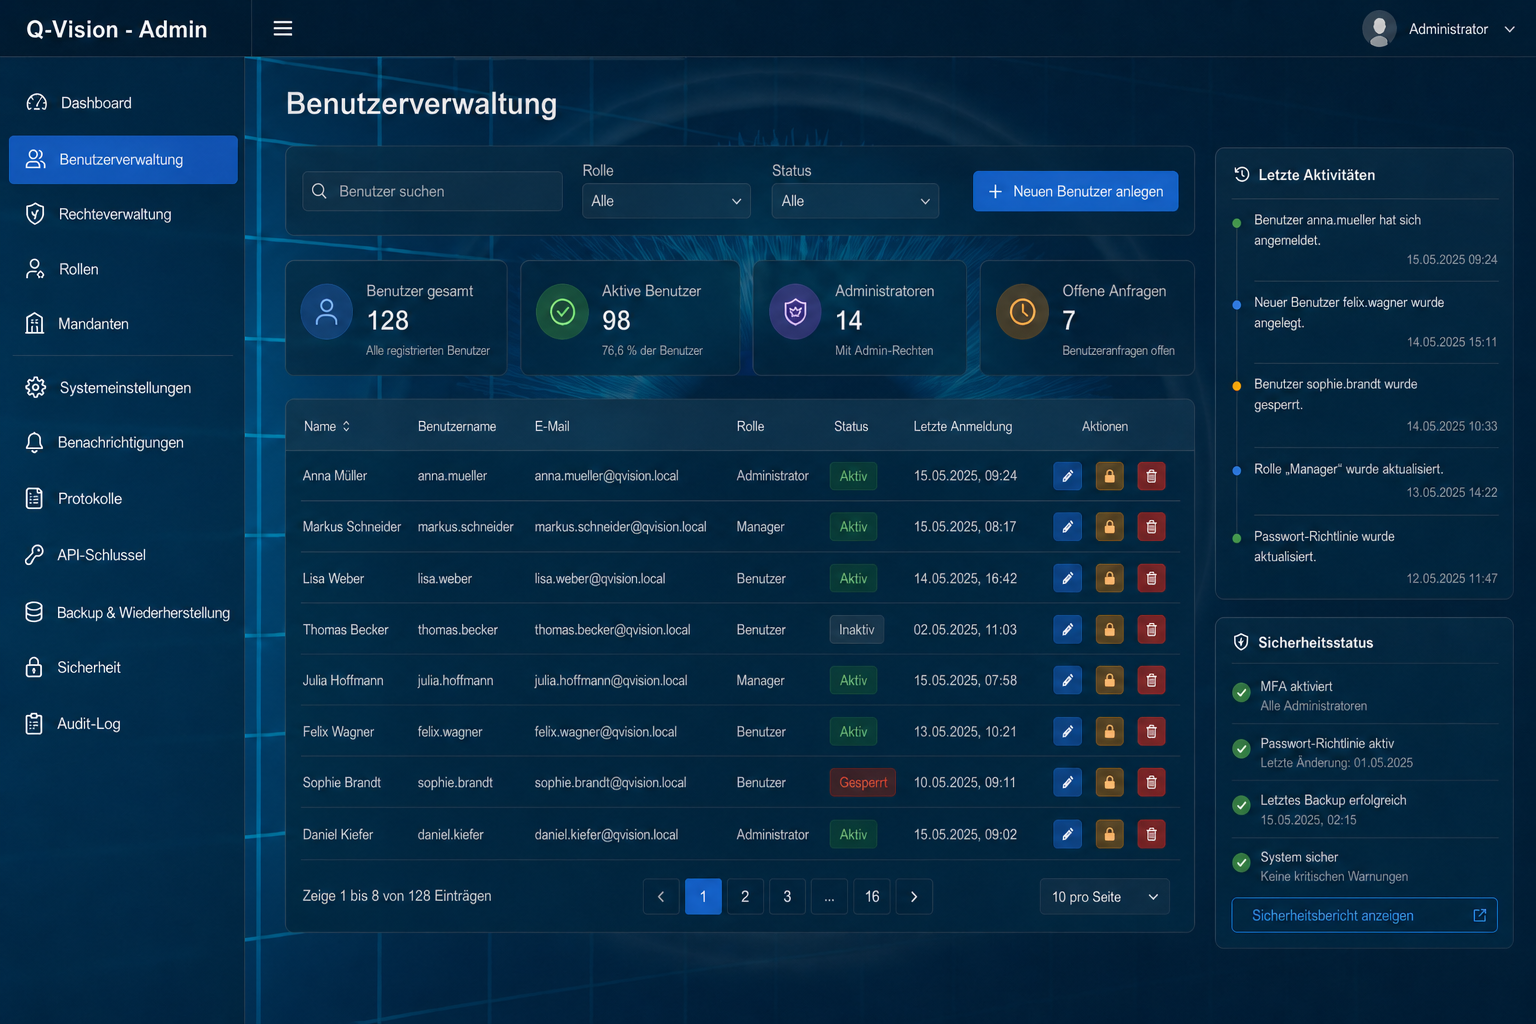
Task: Focus the Benutzer suchen search field
Action: click(433, 191)
